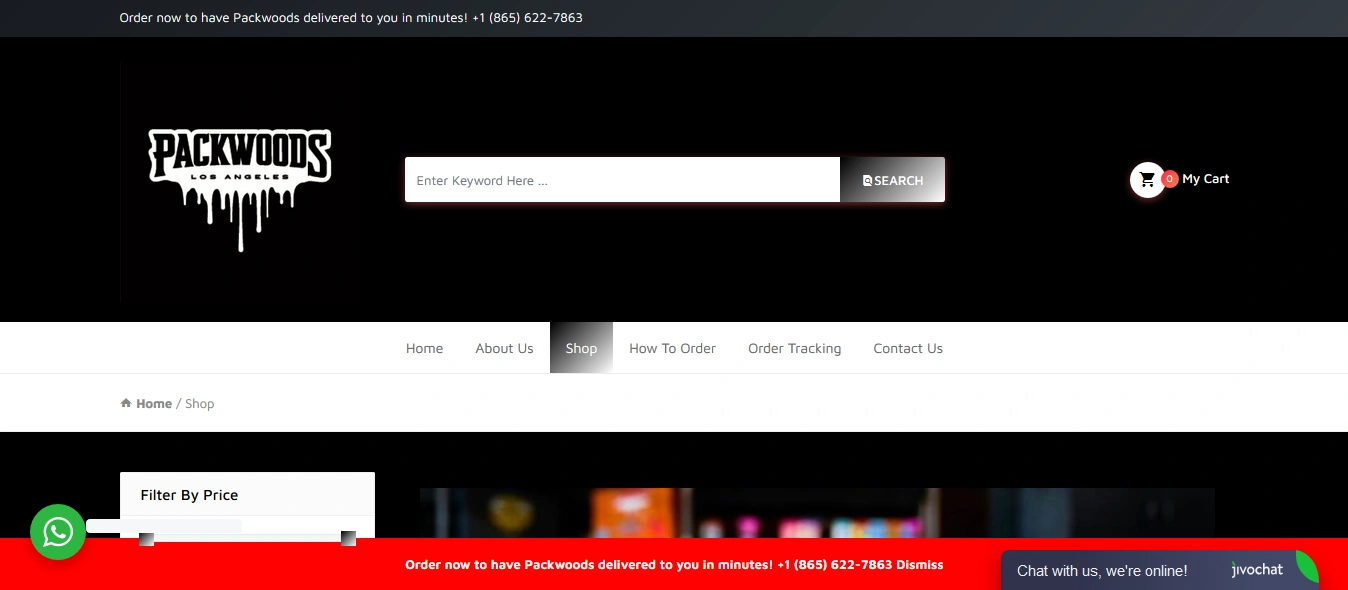Click the Packwoods Los Angeles logo
Screen dimensions: 1348x590
pos(240,183)
